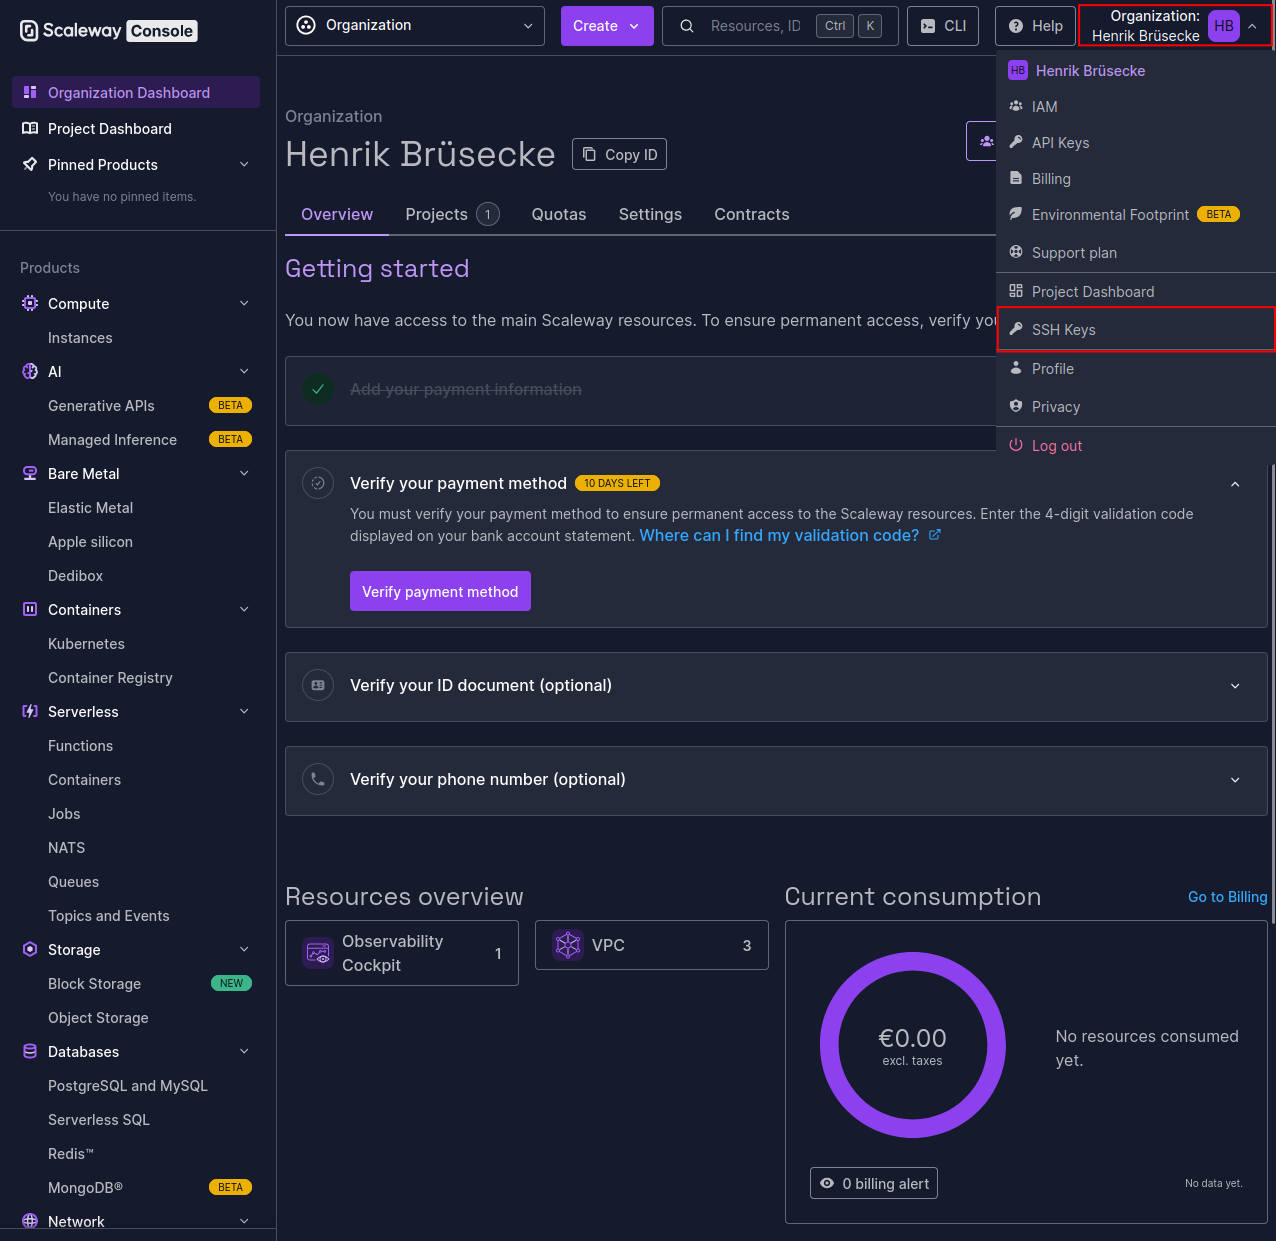Expand Verify your phone number panel
1276x1241 pixels.
coord(1235,780)
